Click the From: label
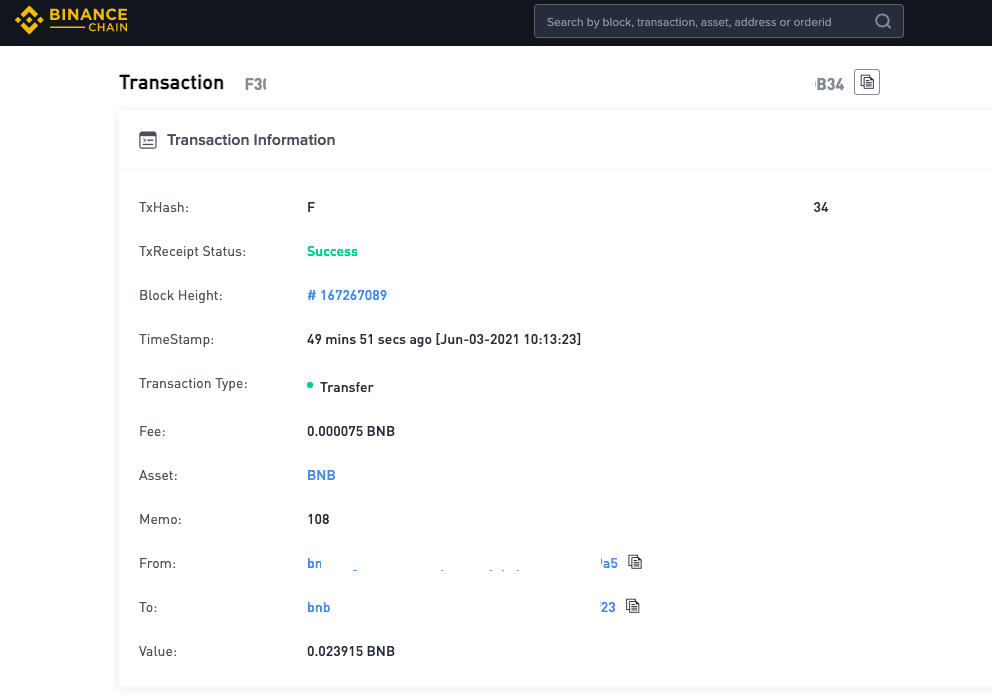The height and width of the screenshot is (699, 992). tap(158, 564)
